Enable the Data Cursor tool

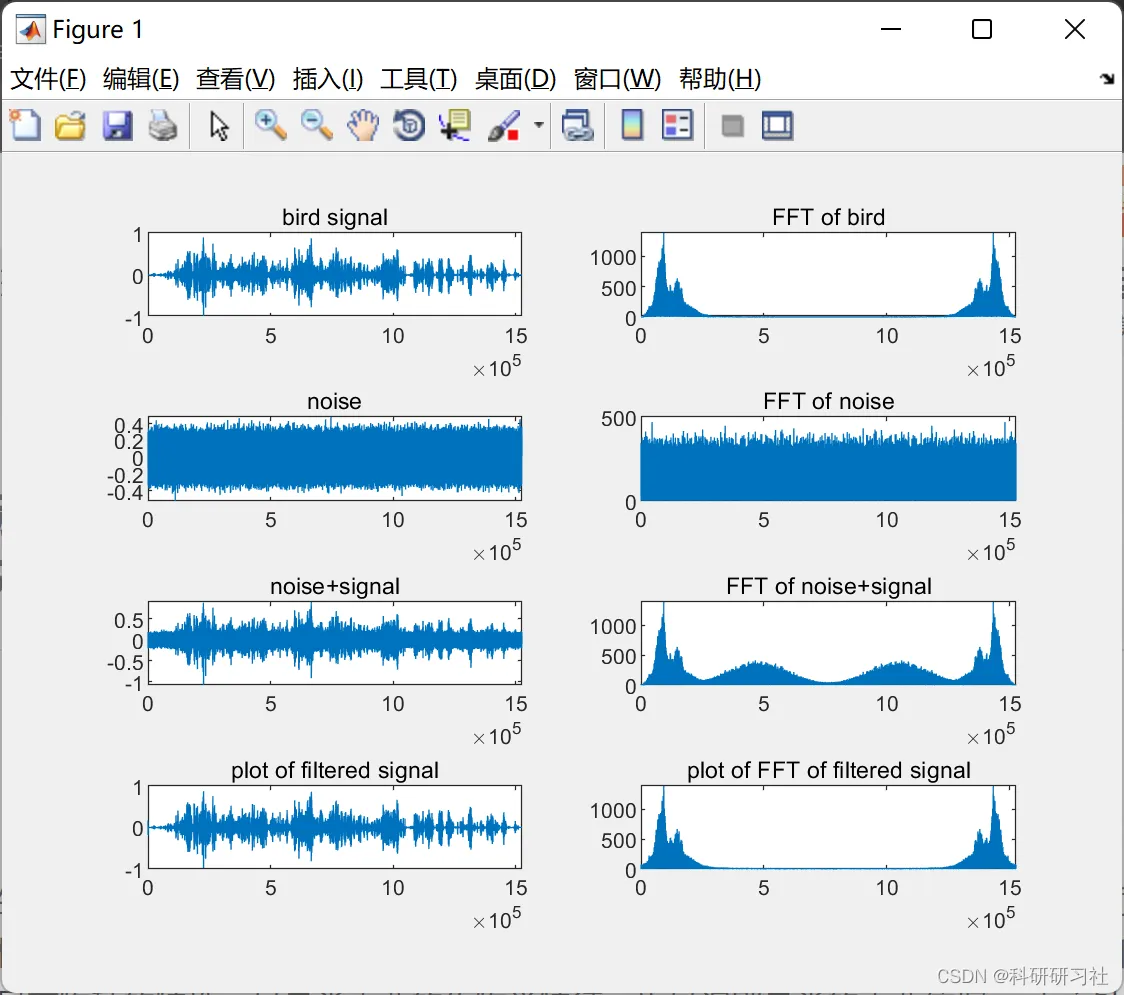point(455,125)
